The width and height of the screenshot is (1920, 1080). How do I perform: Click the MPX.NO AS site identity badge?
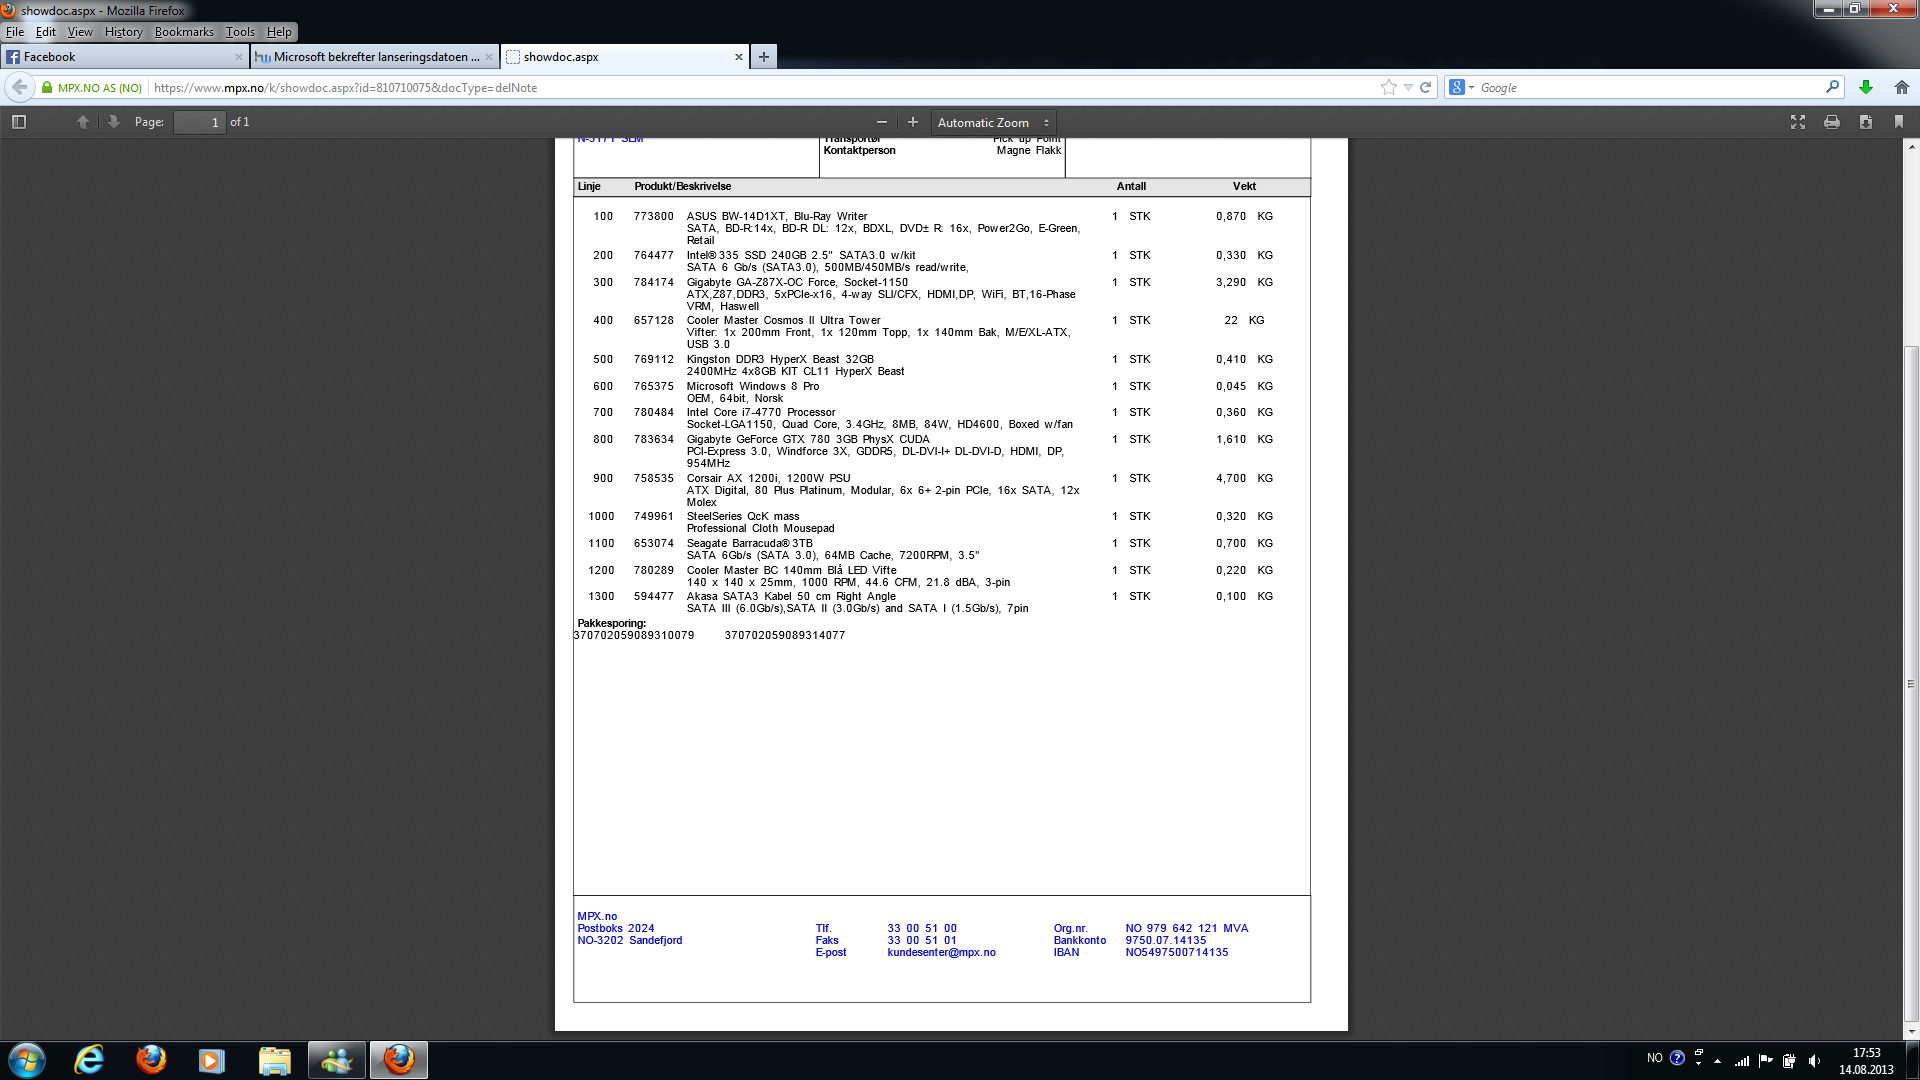(x=91, y=88)
